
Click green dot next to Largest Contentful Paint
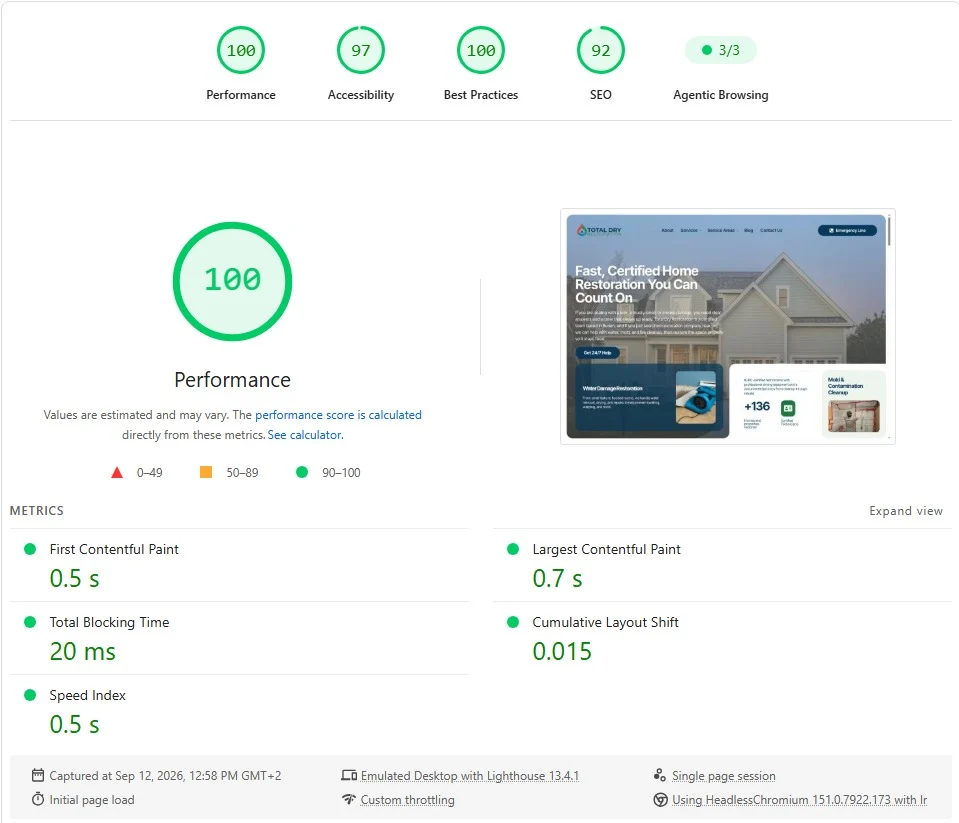pos(513,549)
